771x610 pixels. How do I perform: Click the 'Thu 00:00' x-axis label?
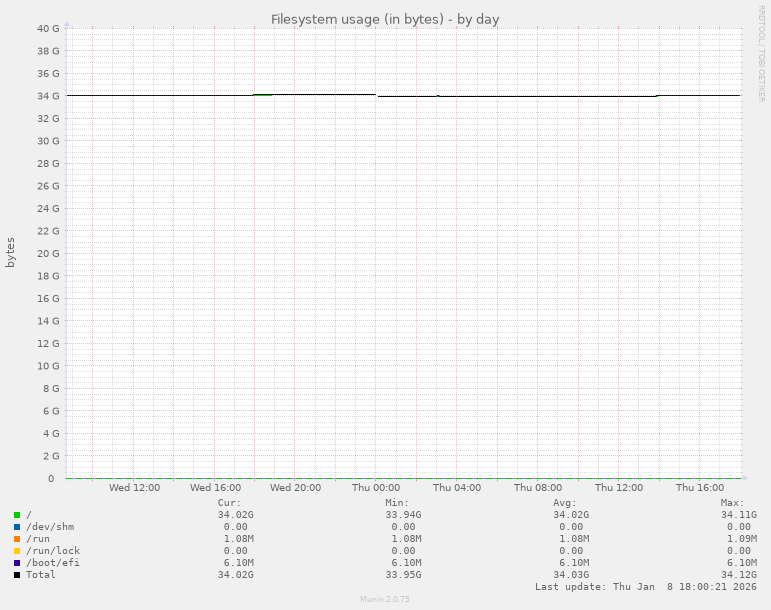[376, 488]
